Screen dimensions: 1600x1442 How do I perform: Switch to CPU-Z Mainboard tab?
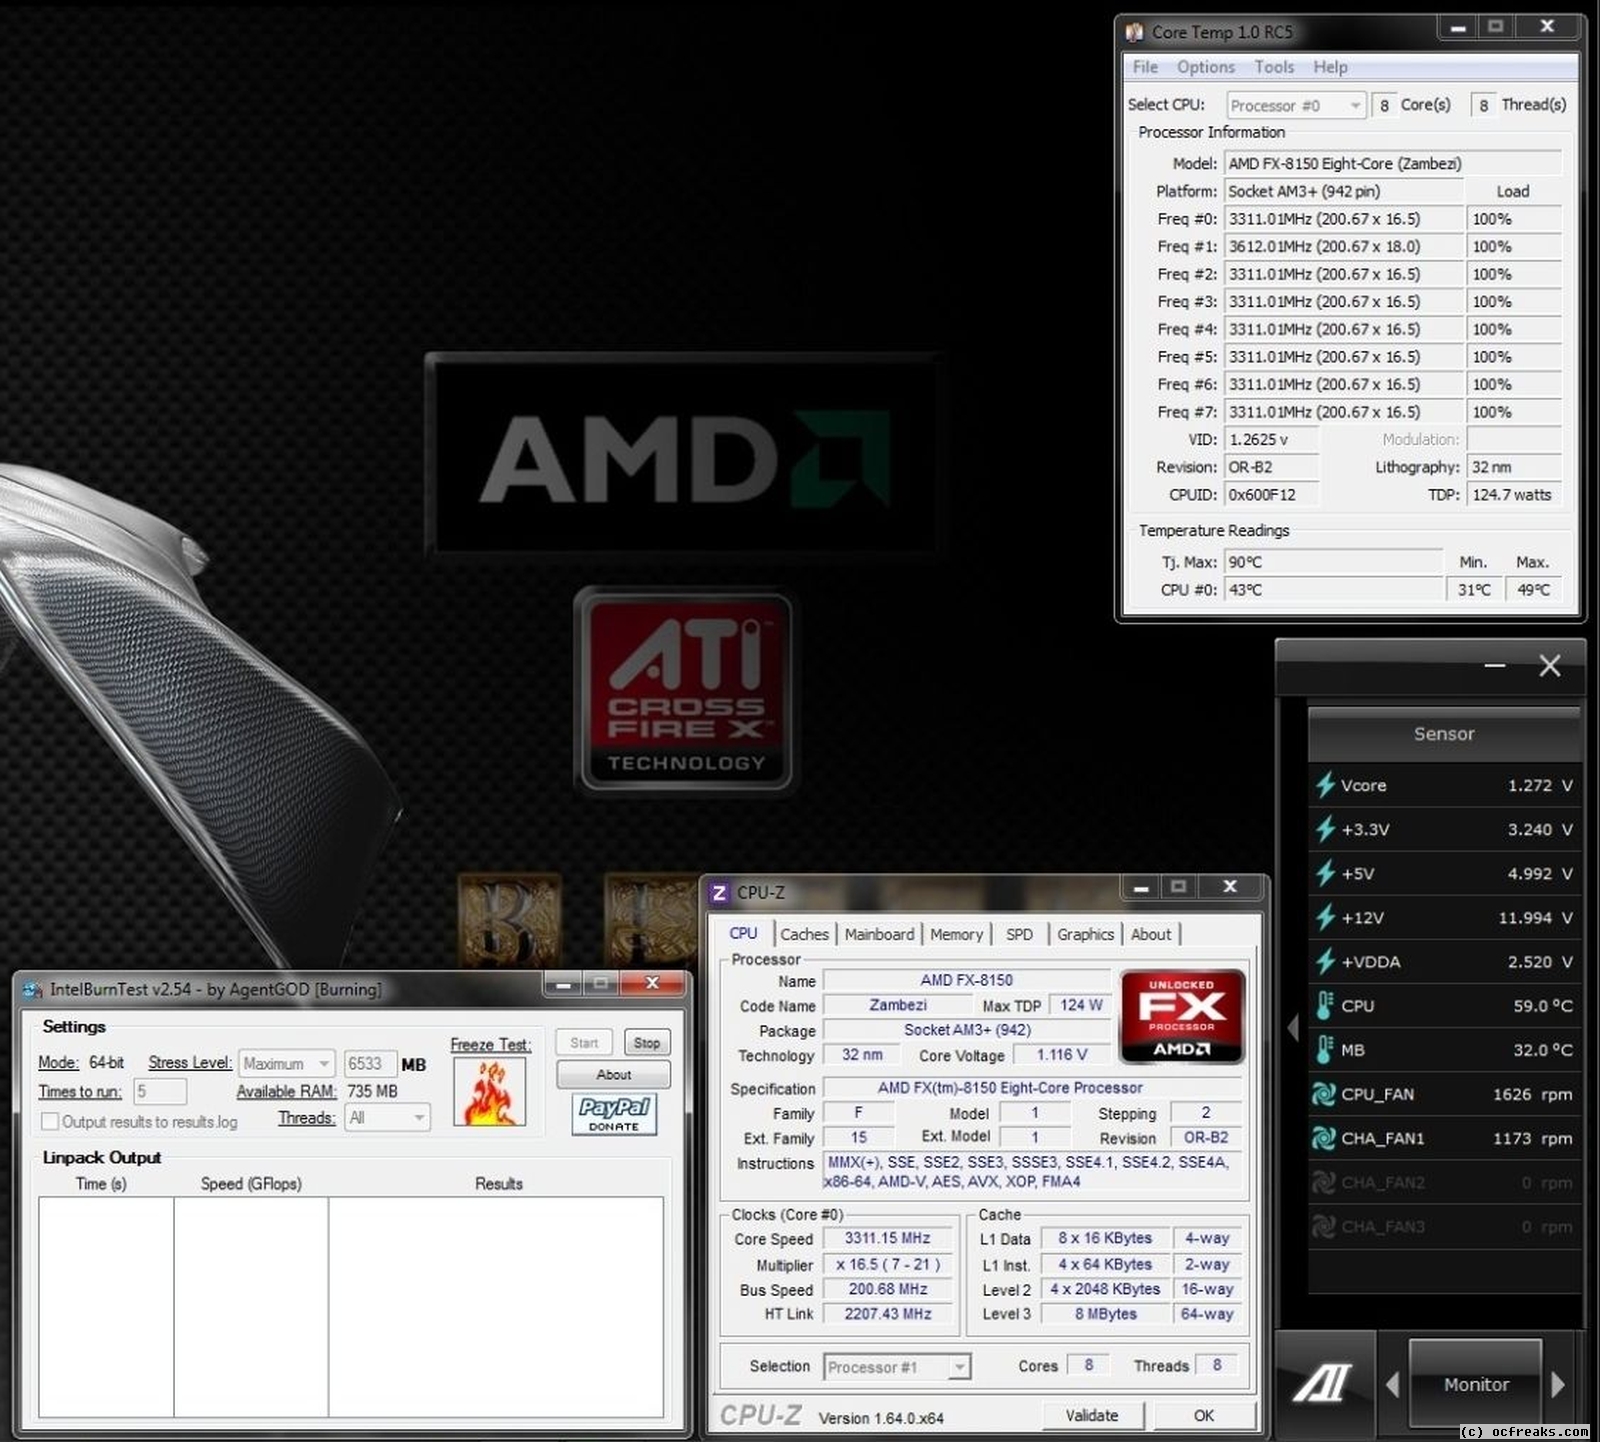879,934
